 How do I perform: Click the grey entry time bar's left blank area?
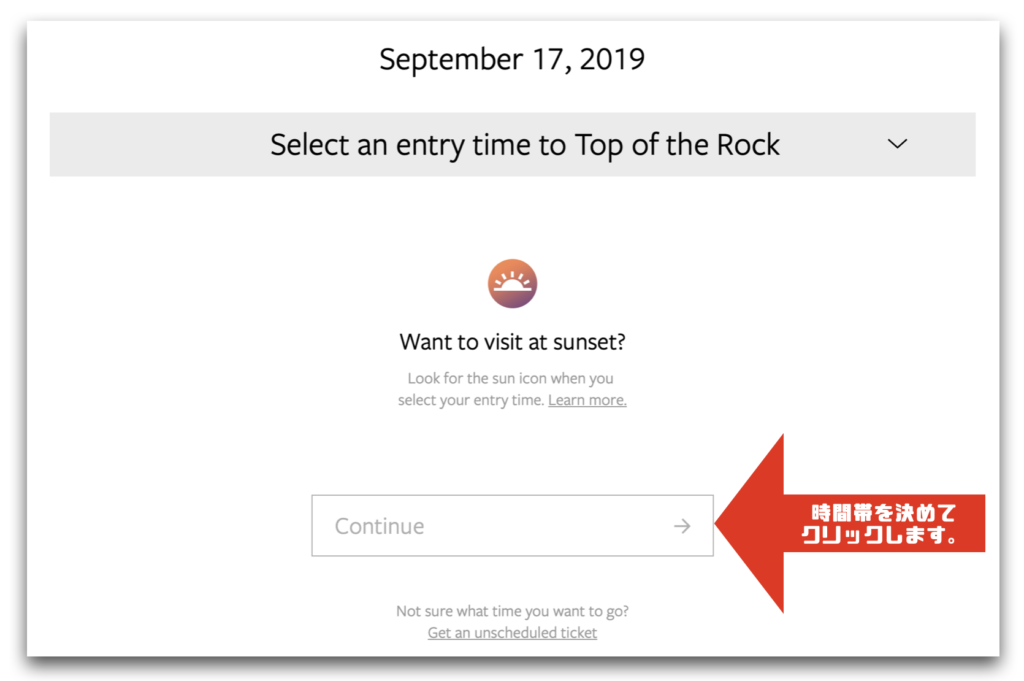[x=157, y=144]
